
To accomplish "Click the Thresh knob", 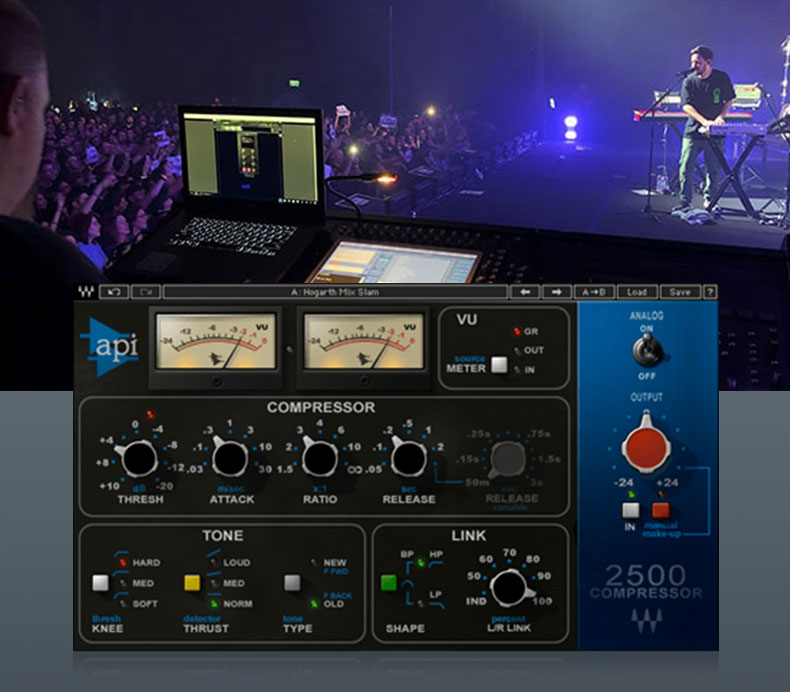I will 139,458.
